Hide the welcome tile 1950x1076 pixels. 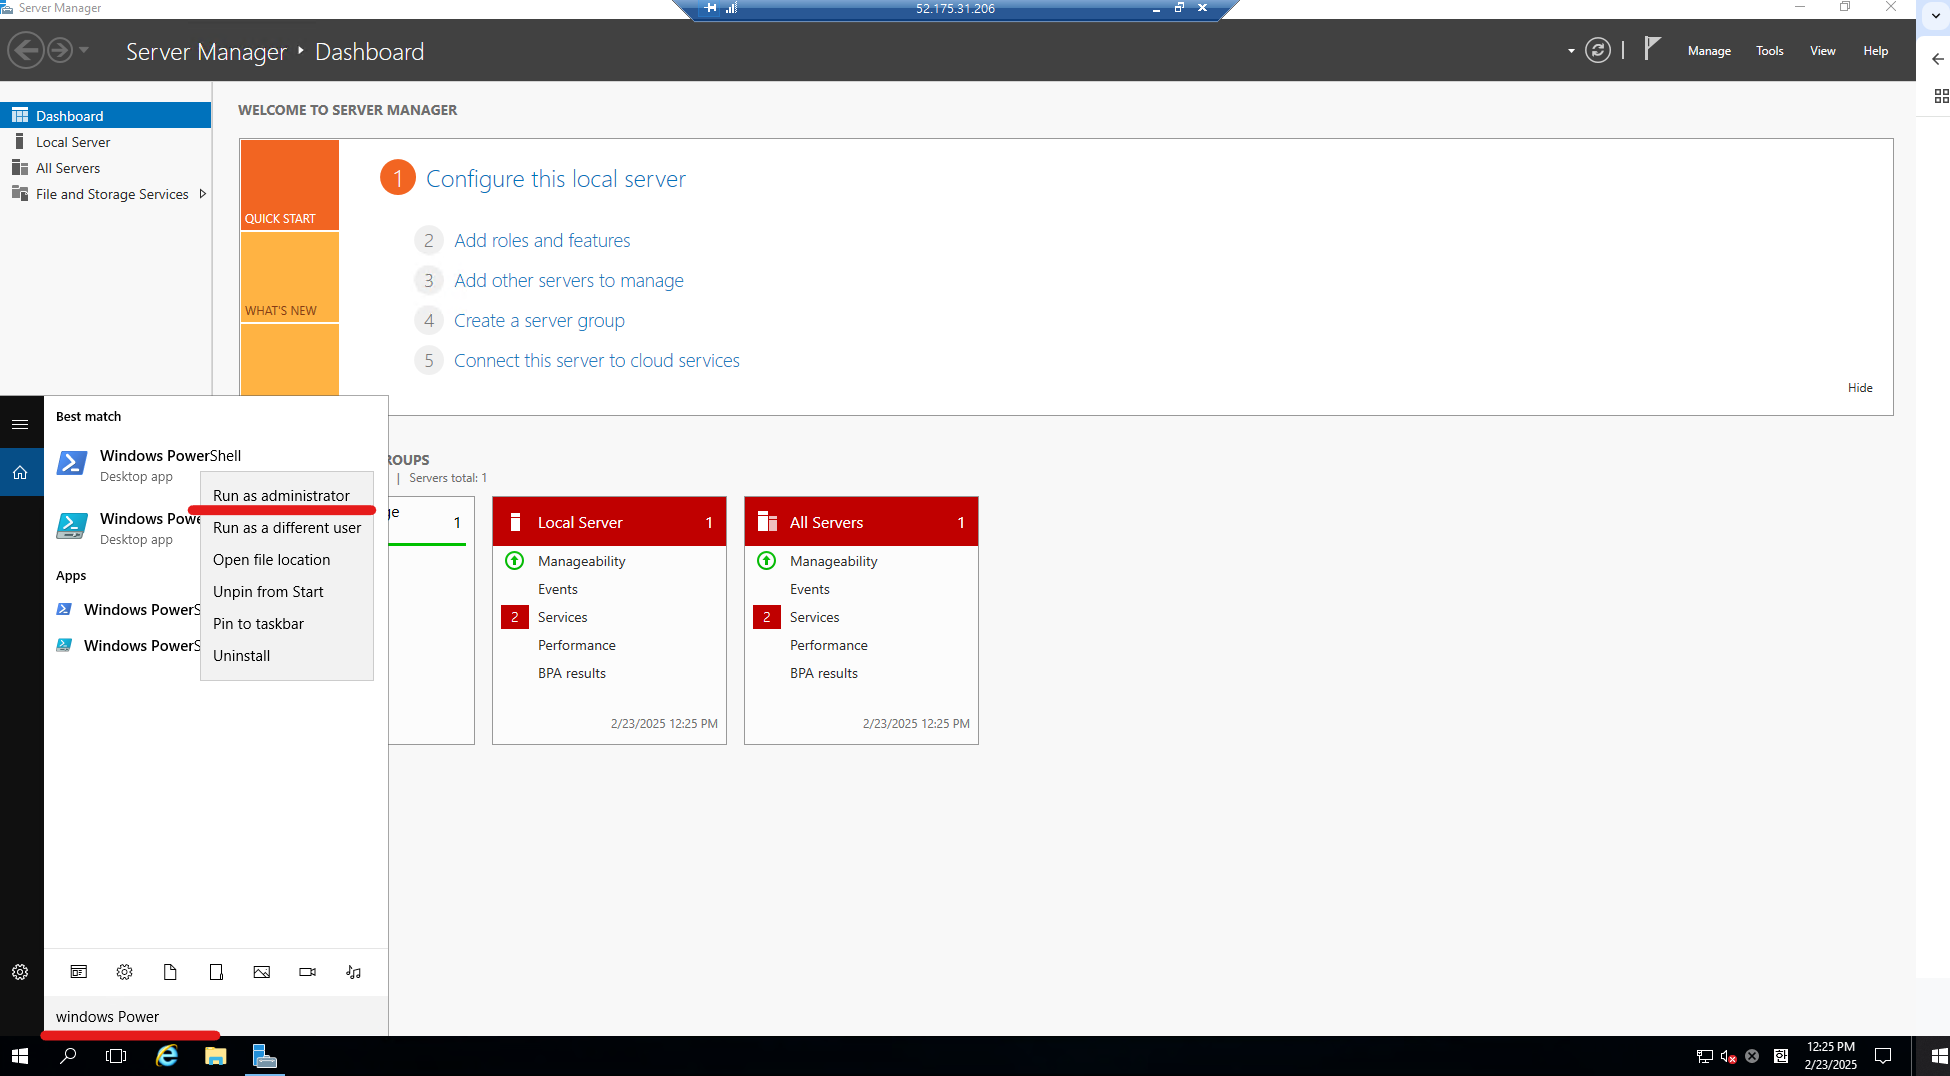[1860, 388]
